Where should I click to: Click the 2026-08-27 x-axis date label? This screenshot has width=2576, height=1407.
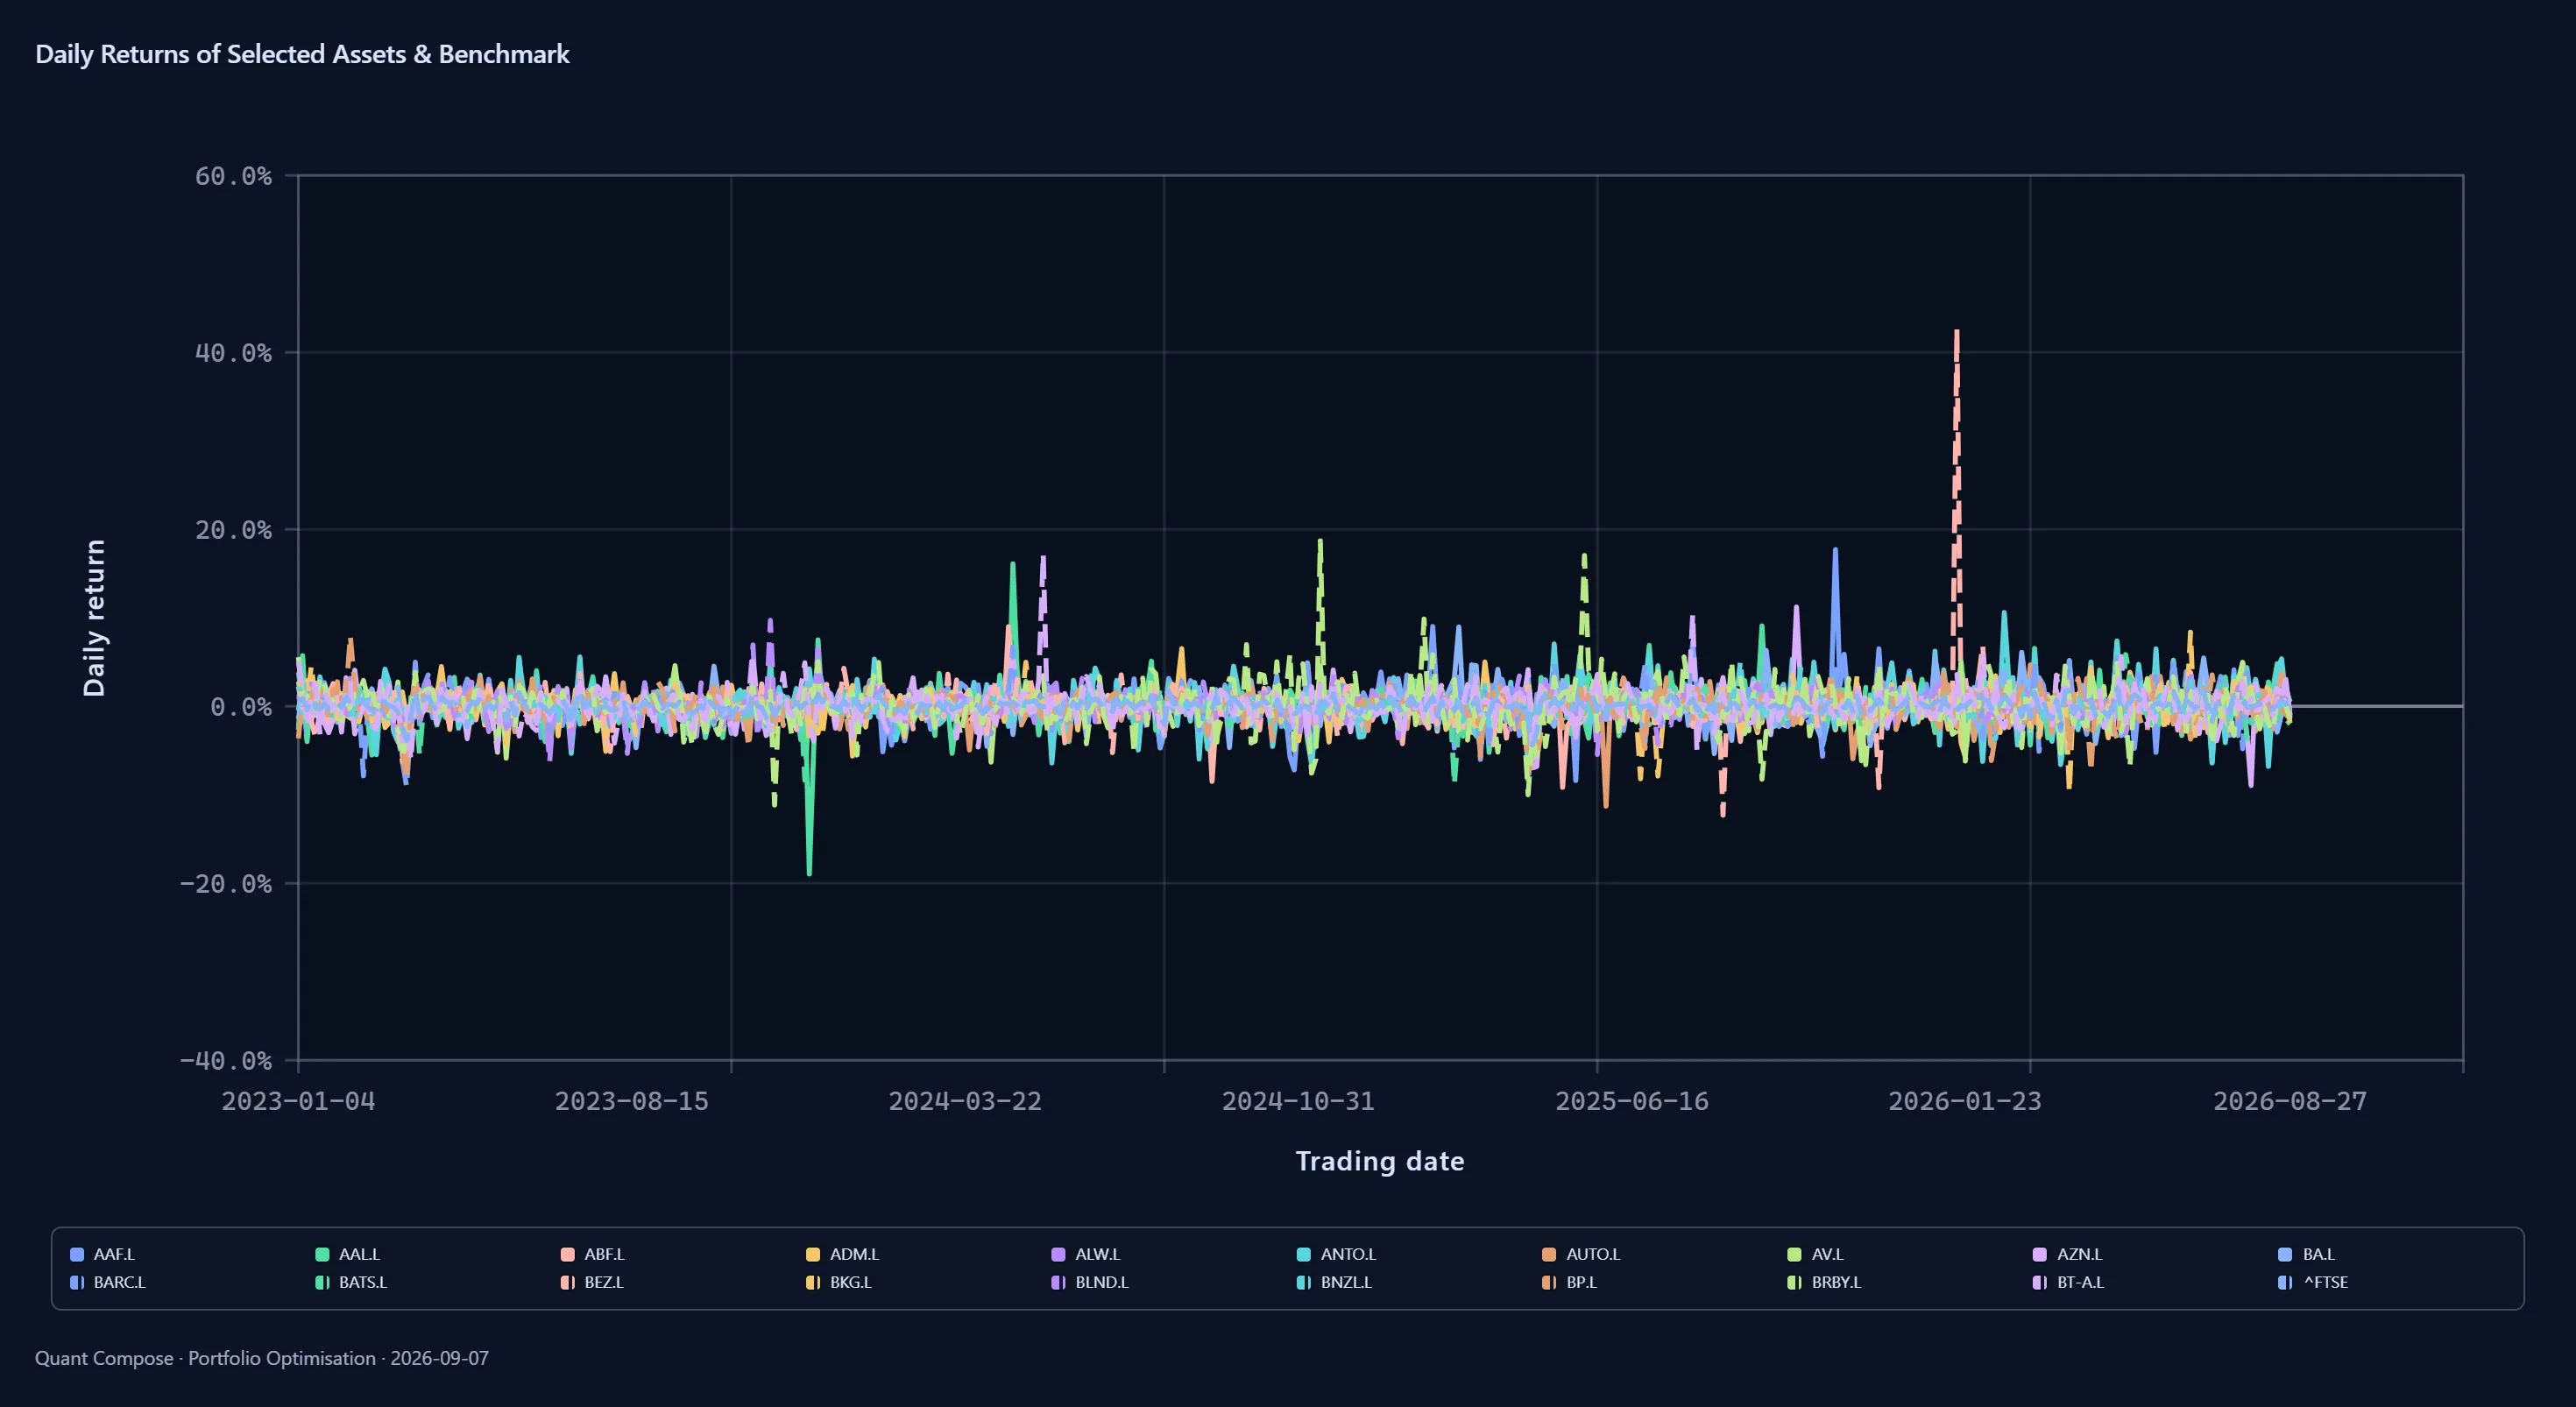pos(2290,1101)
